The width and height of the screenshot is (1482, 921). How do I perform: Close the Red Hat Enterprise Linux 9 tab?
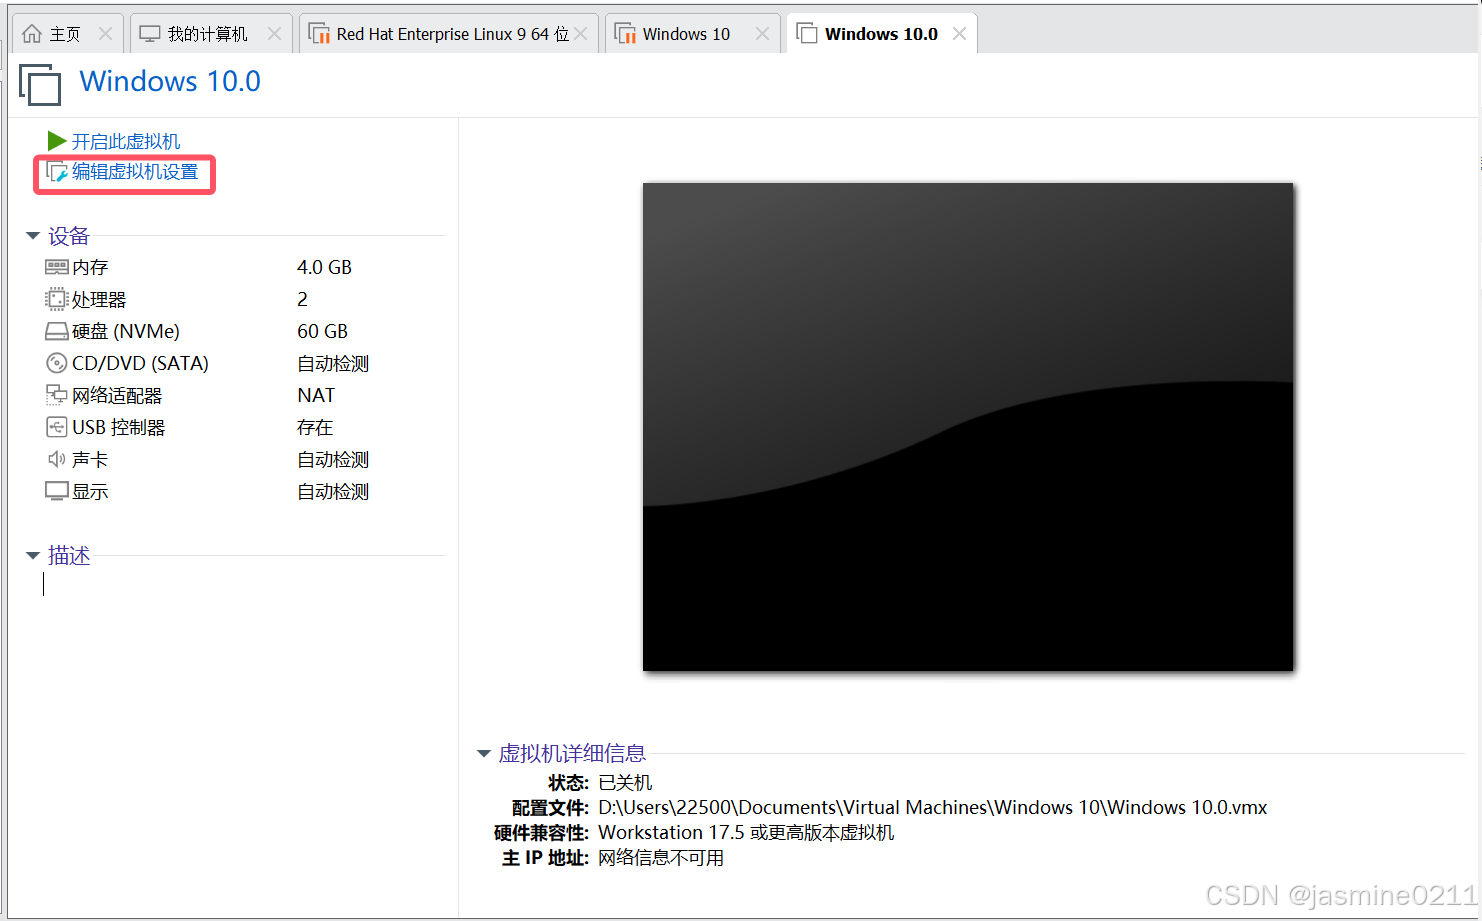pos(581,34)
